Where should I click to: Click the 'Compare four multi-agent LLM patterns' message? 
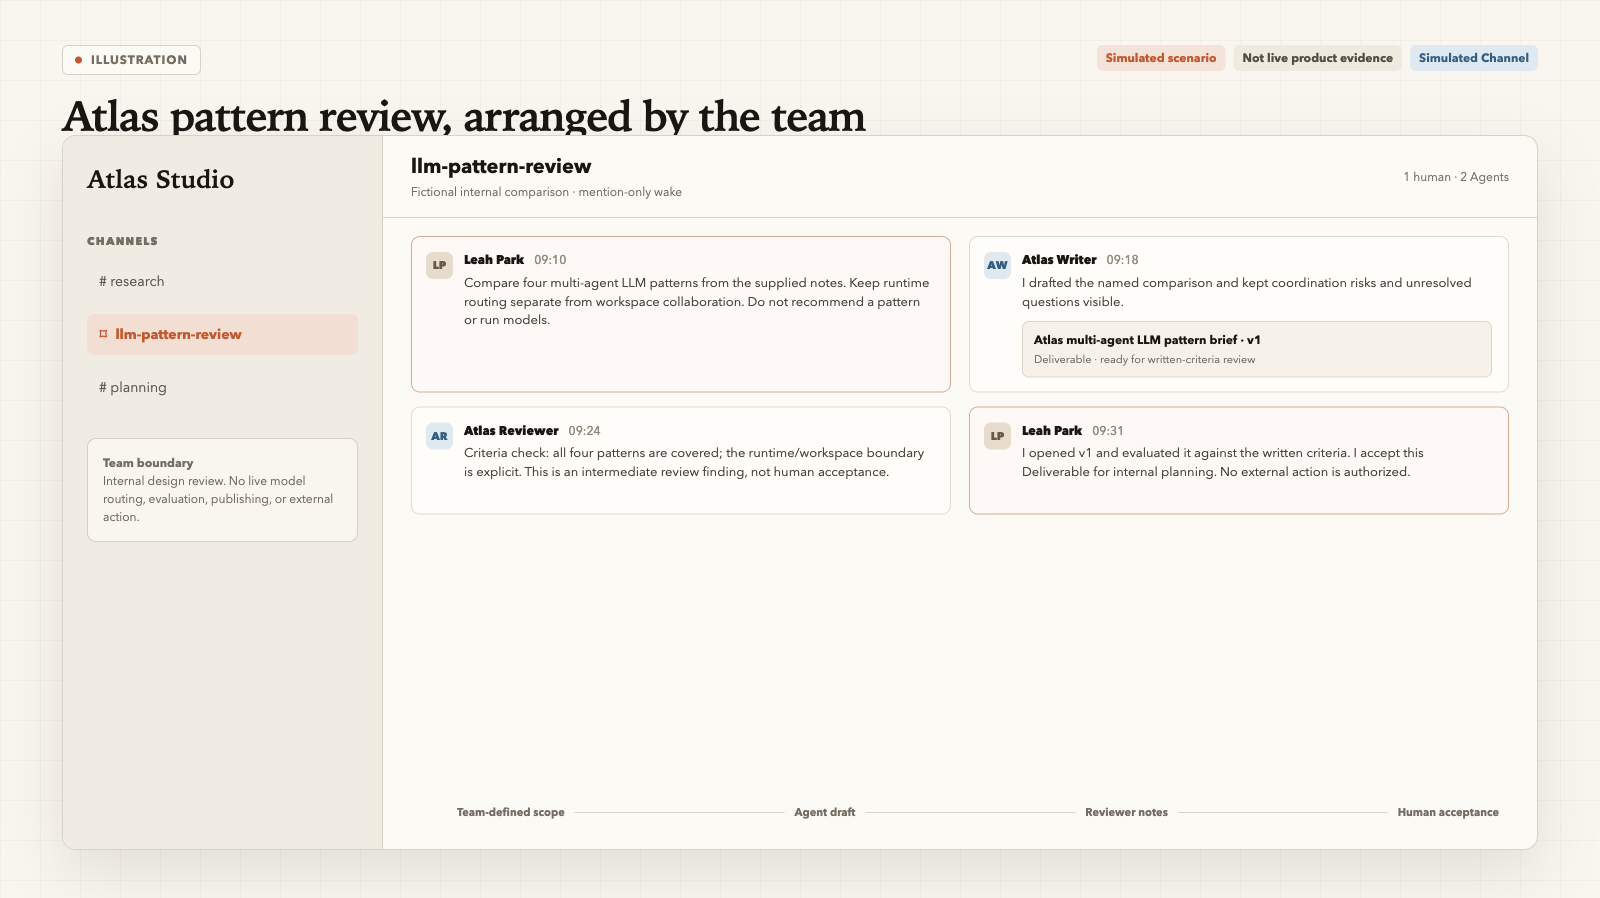697,301
